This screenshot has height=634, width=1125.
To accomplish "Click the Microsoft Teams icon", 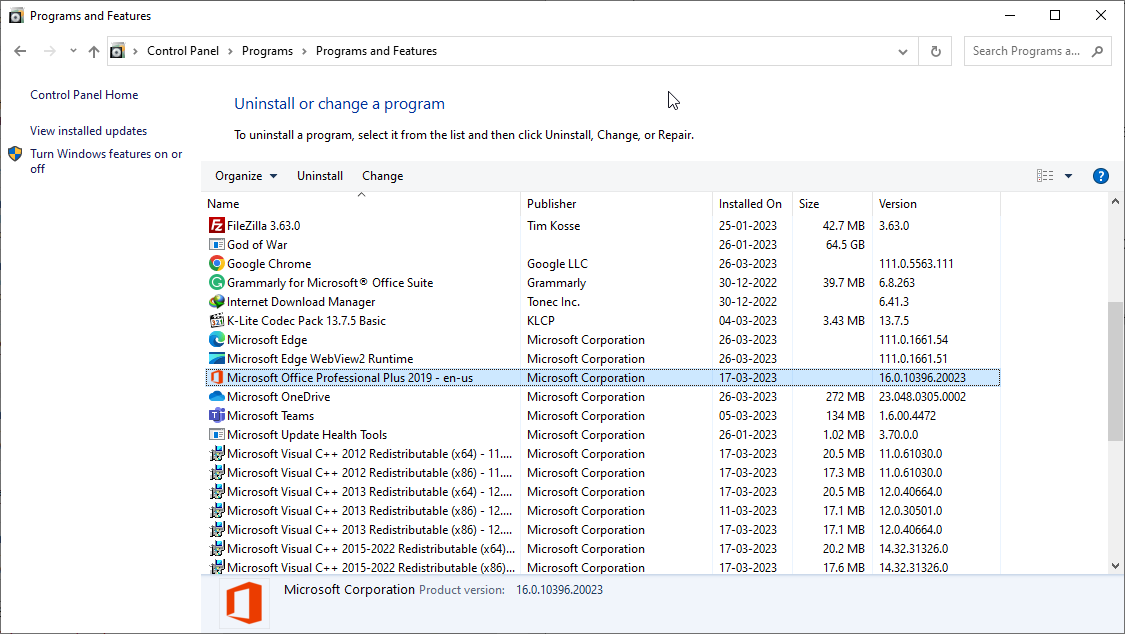I will click(x=216, y=415).
